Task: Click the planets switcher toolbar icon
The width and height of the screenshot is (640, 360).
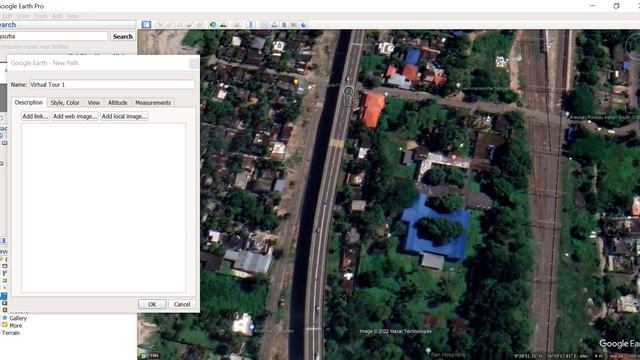Action: click(237, 25)
